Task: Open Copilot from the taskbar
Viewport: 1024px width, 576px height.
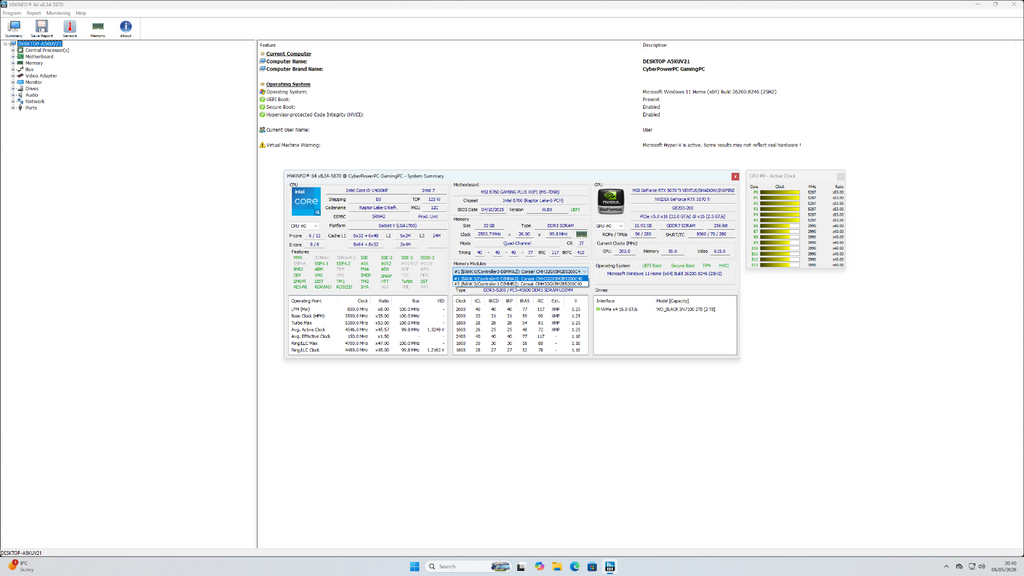Action: [539, 566]
